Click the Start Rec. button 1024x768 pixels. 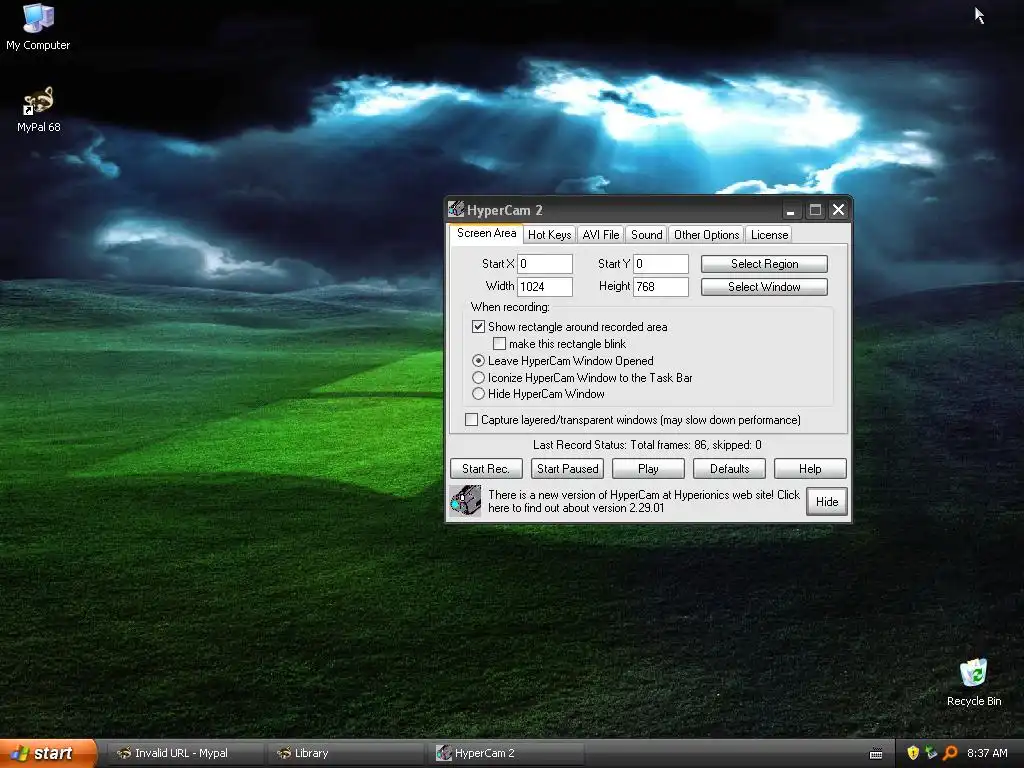point(486,469)
